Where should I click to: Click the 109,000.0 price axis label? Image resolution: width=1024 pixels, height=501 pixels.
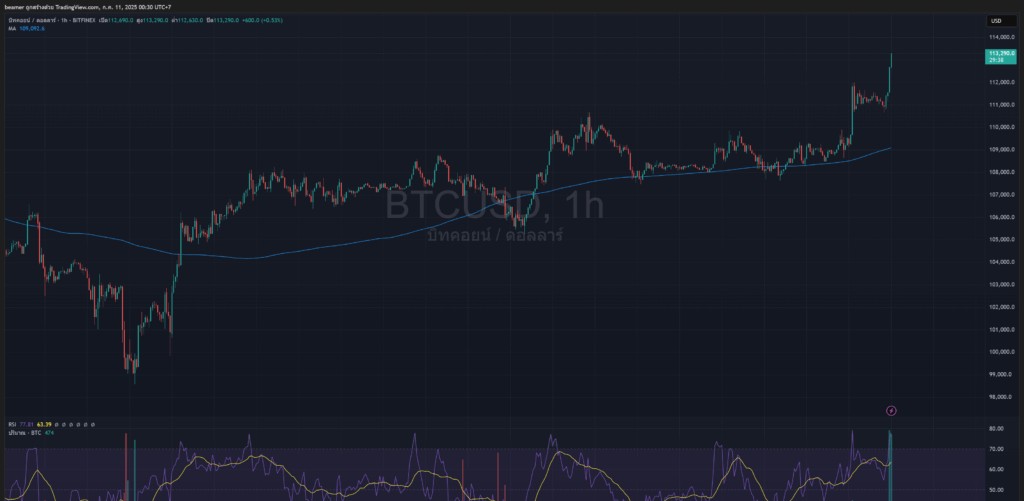coord(1001,150)
